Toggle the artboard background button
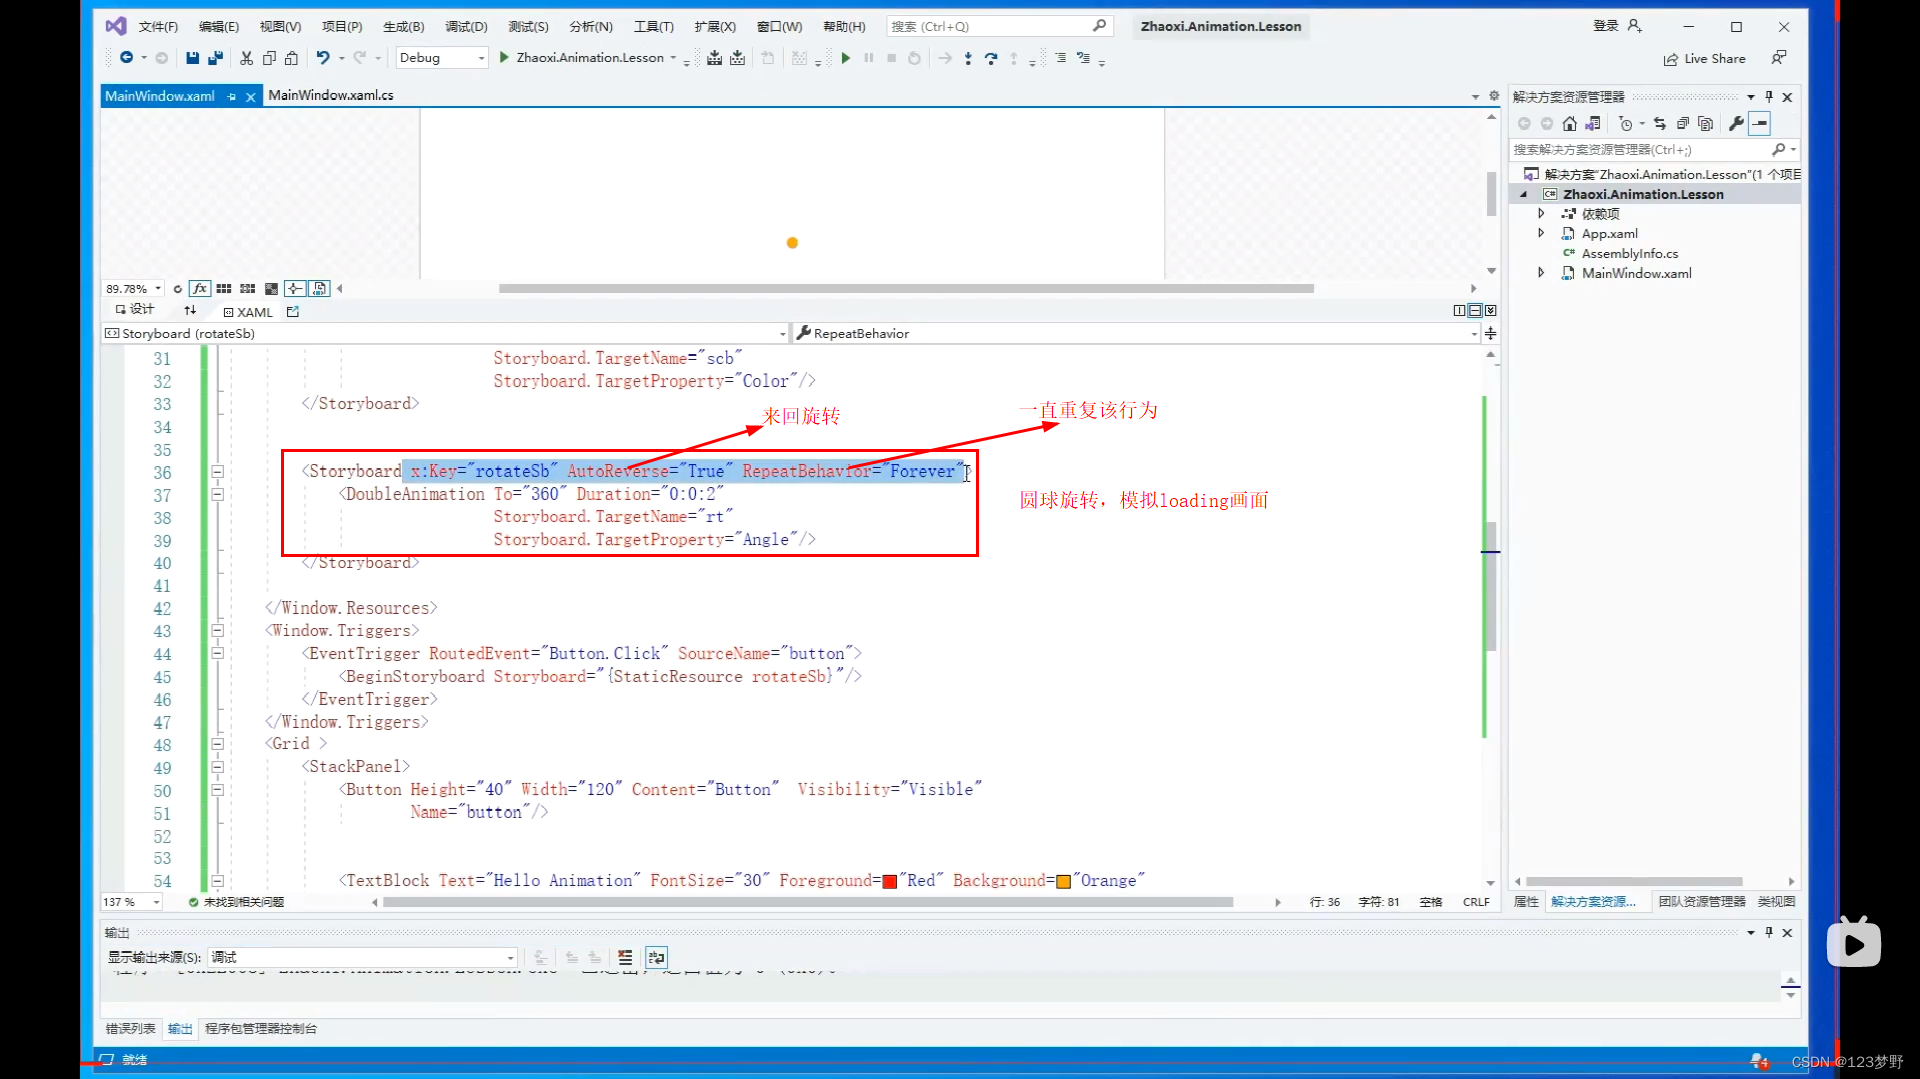The height and width of the screenshot is (1079, 1920). tap(271, 288)
